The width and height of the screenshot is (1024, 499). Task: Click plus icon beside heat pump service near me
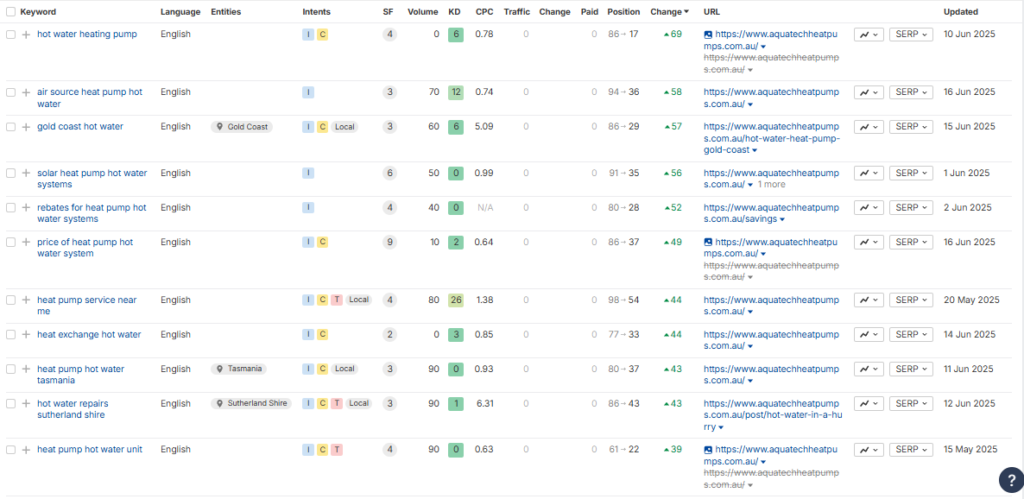26,300
